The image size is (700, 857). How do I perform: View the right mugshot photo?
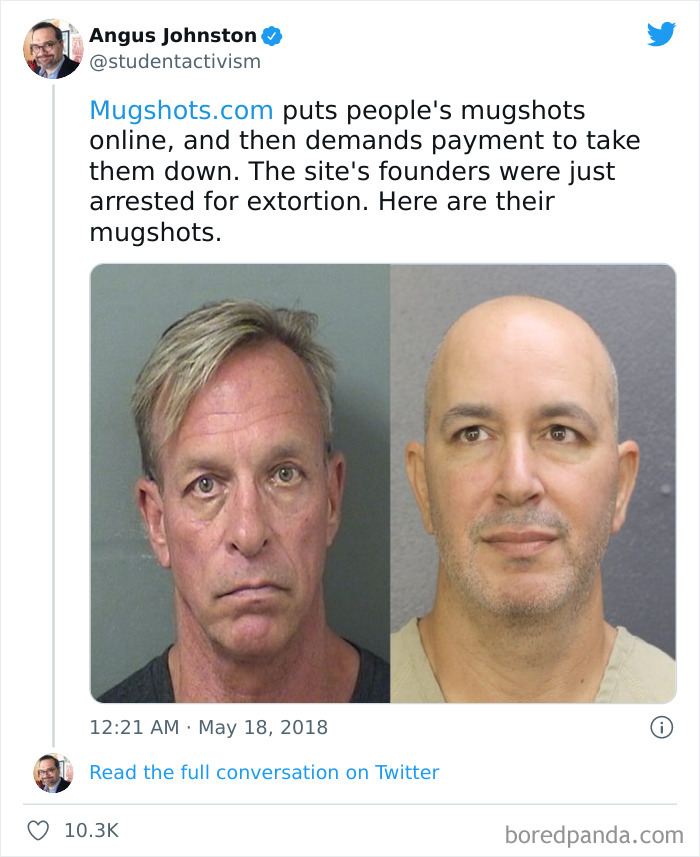(x=533, y=483)
